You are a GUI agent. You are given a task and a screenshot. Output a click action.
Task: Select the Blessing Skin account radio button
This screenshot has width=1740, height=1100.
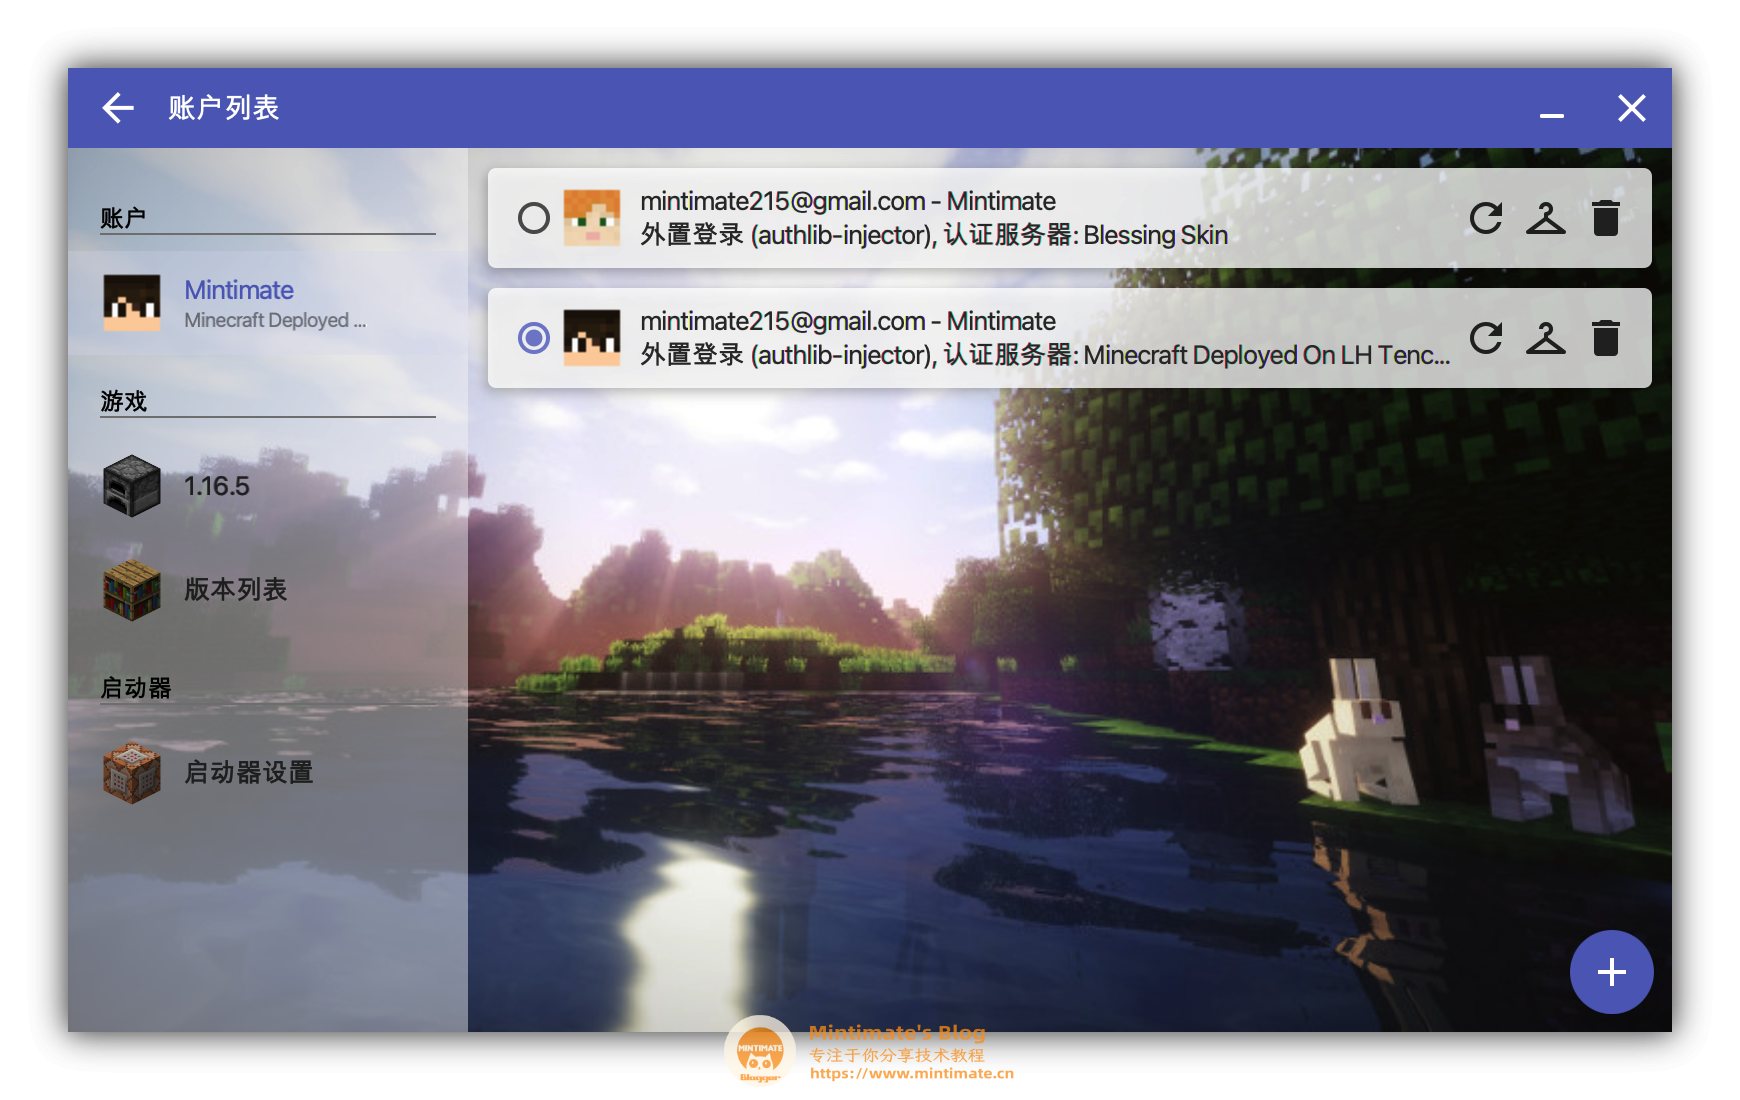[534, 218]
